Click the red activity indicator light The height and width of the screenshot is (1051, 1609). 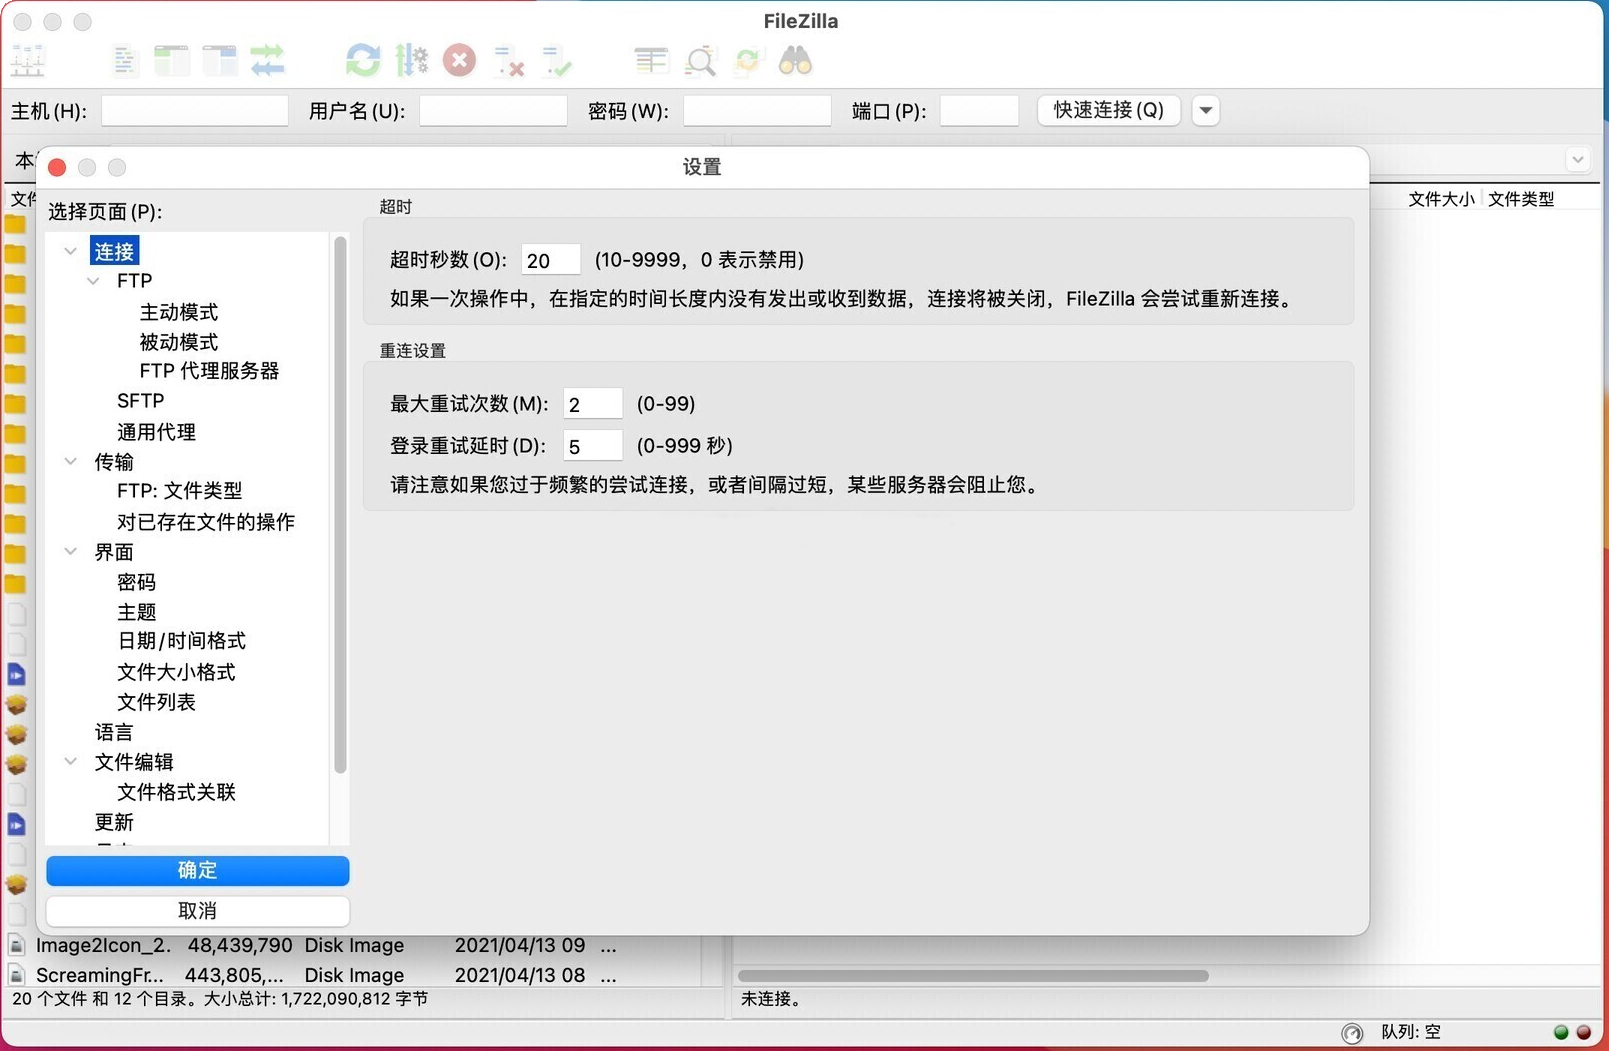(1584, 1032)
